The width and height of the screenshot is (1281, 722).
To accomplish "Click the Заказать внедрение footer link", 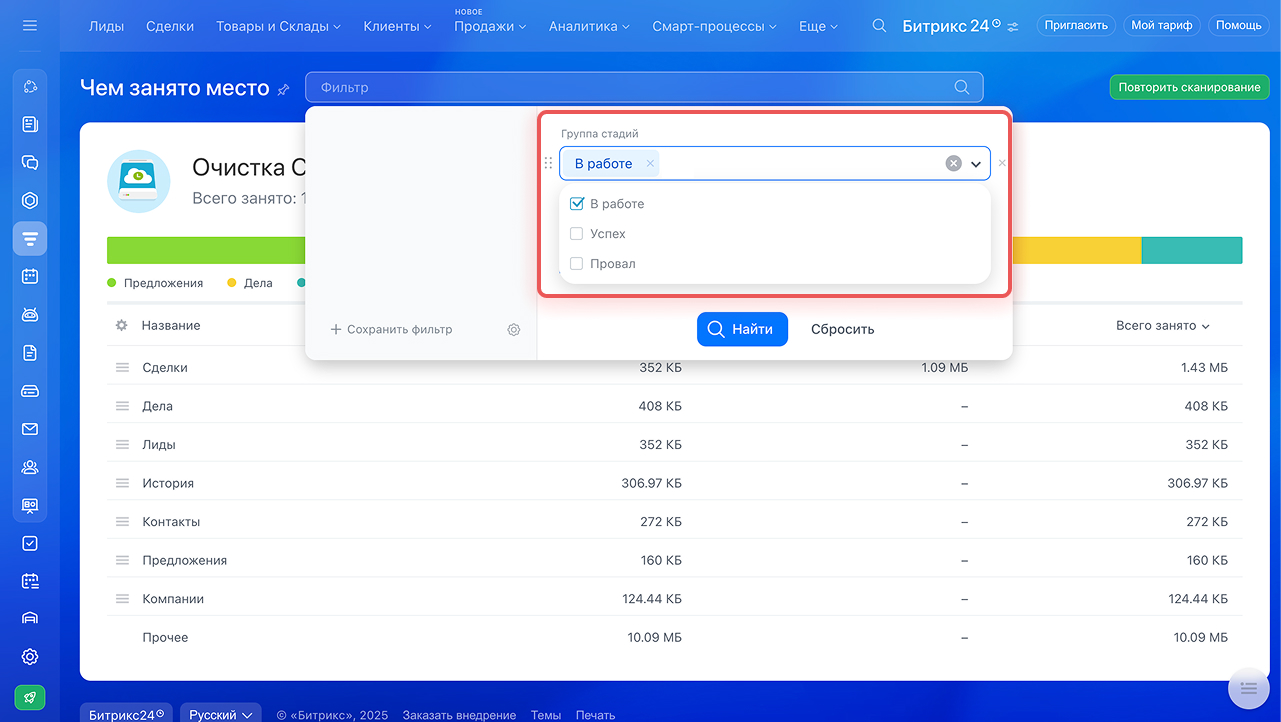I will coord(459,715).
